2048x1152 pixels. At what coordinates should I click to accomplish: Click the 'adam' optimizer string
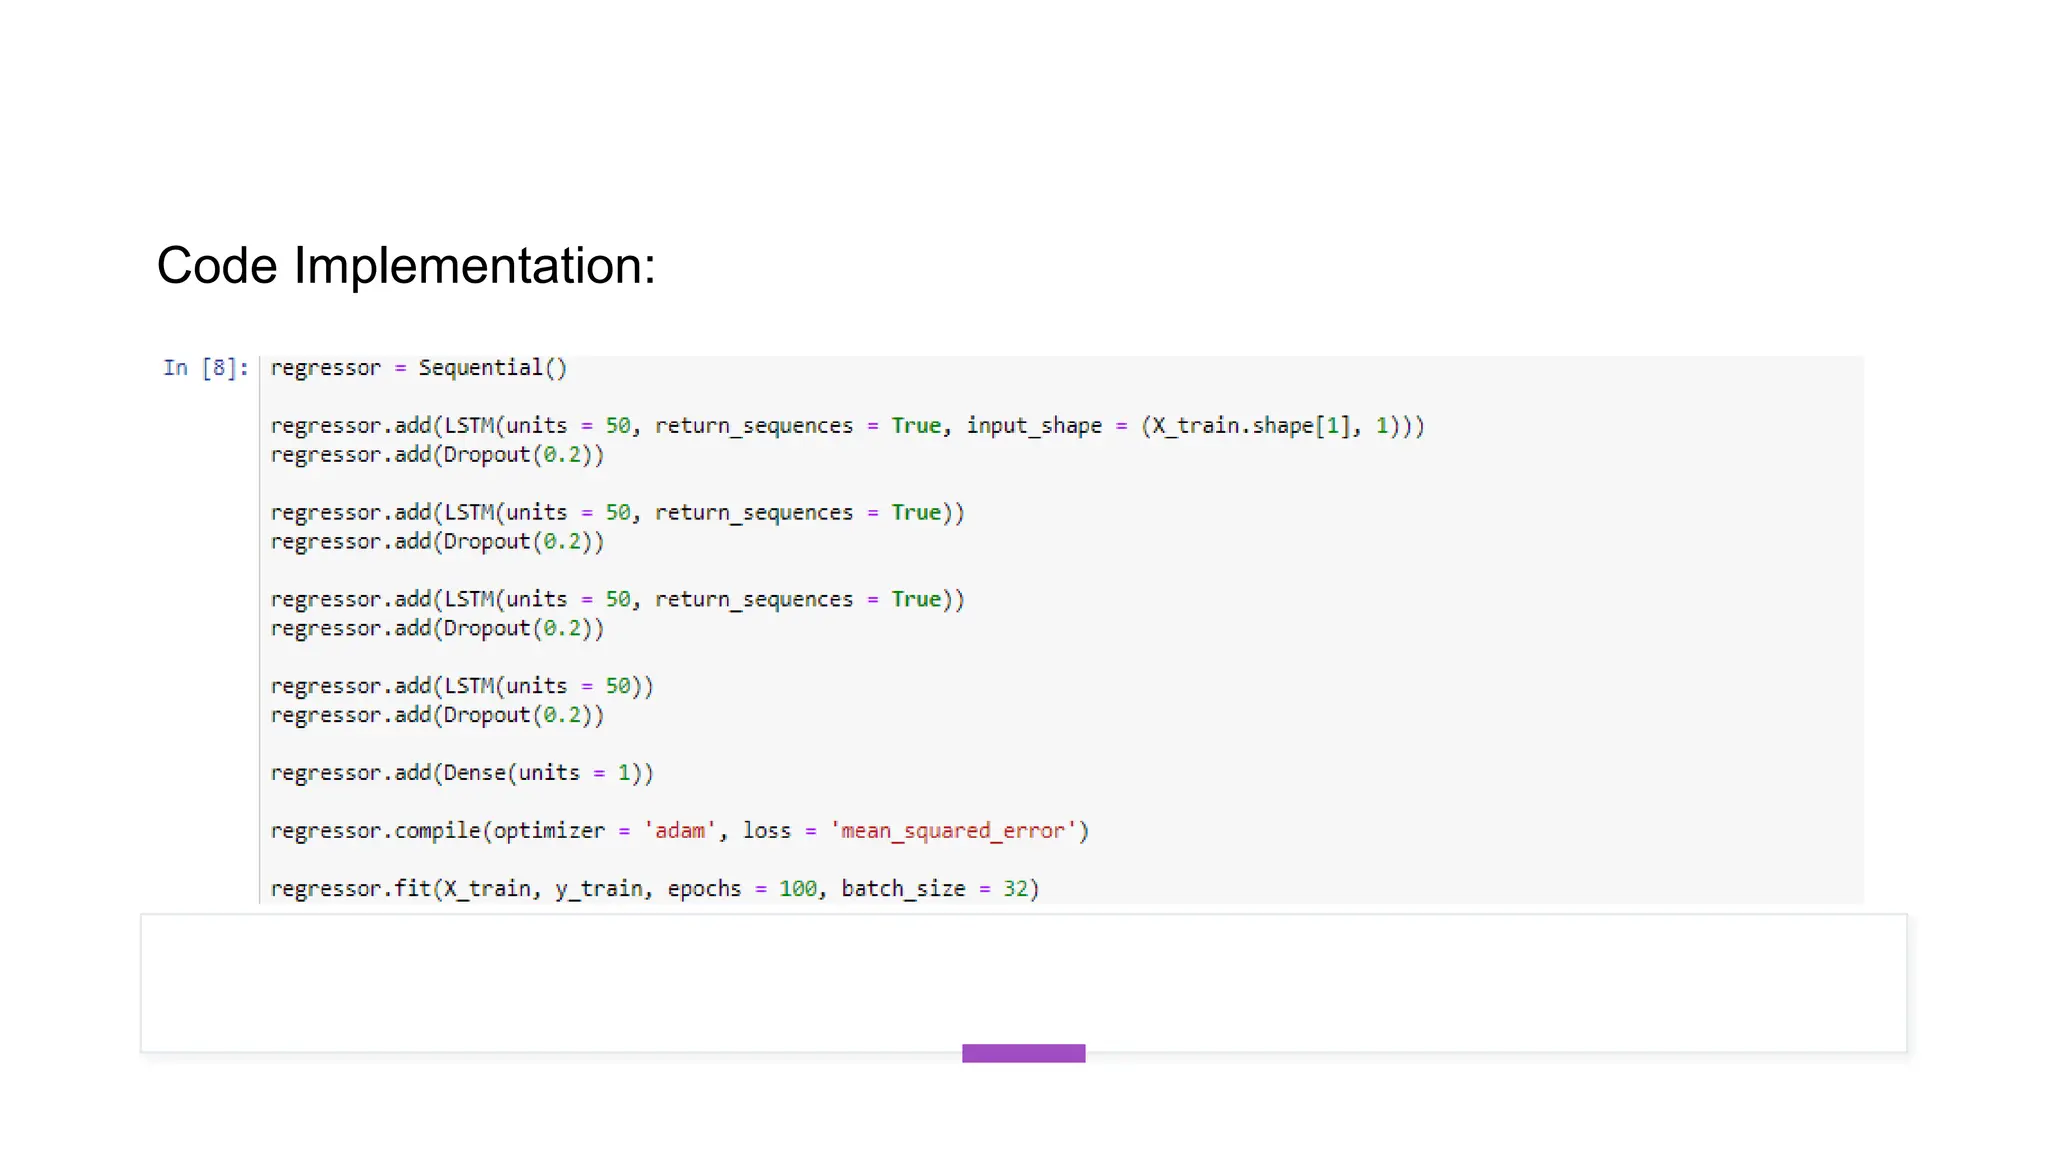pyautogui.click(x=680, y=831)
